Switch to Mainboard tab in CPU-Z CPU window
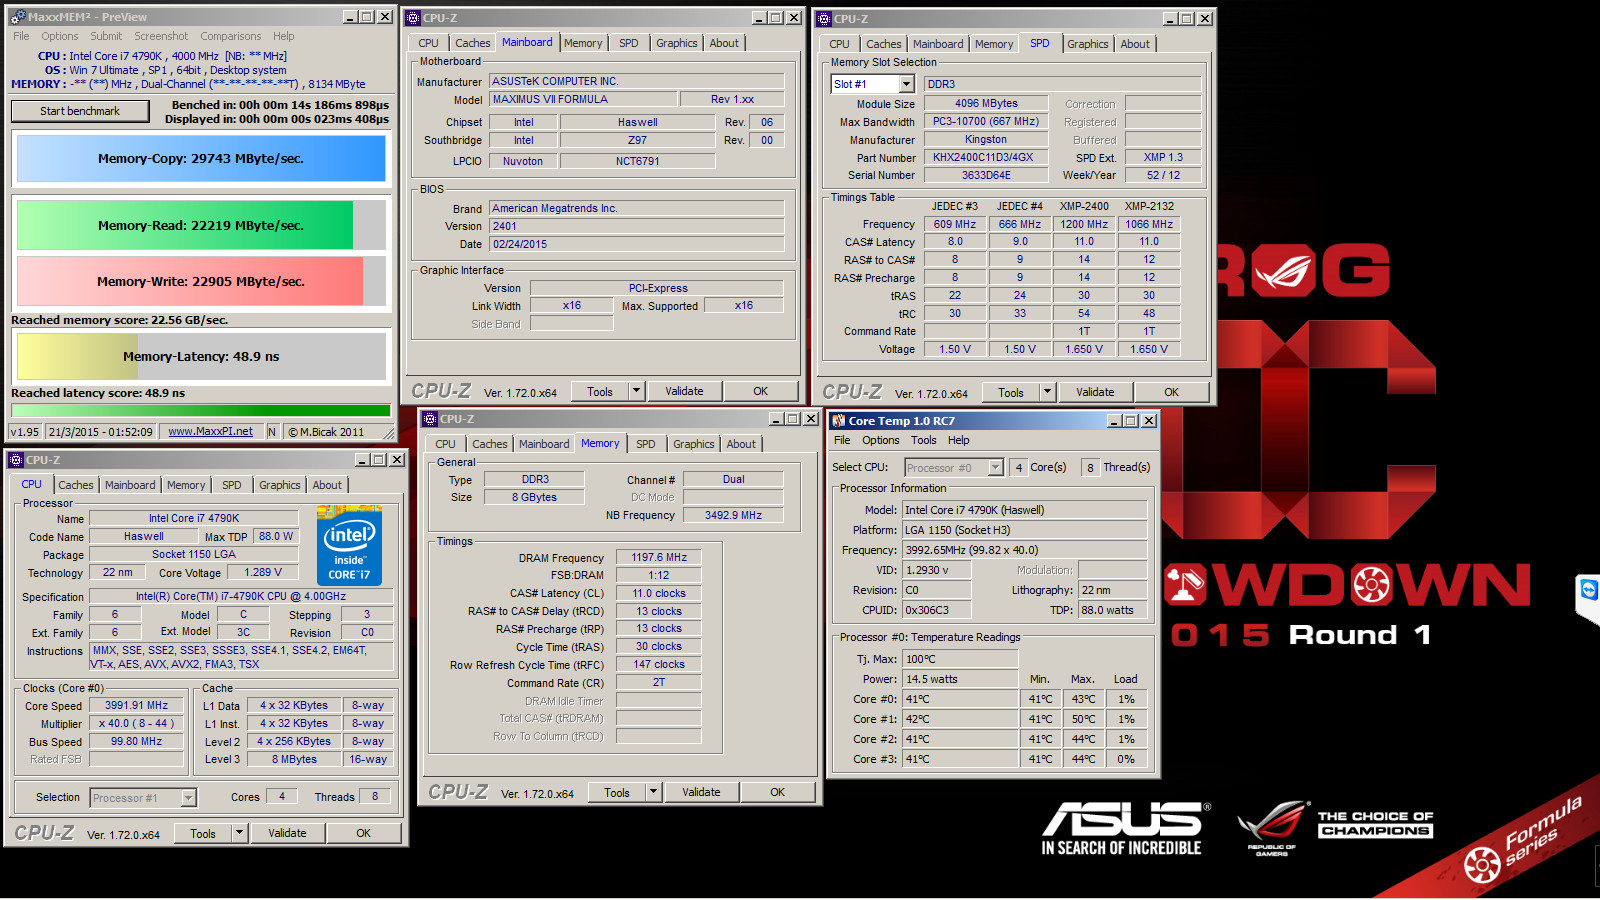Screen dimensions: 1600x900 click(x=130, y=485)
